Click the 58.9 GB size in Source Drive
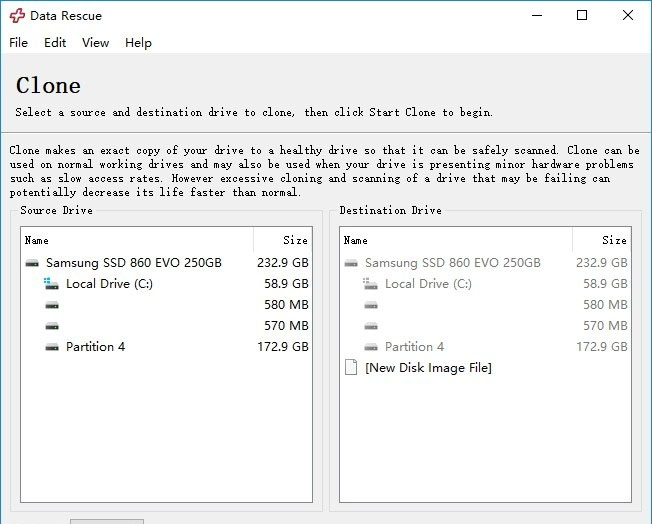The height and width of the screenshot is (524, 652). 286,284
